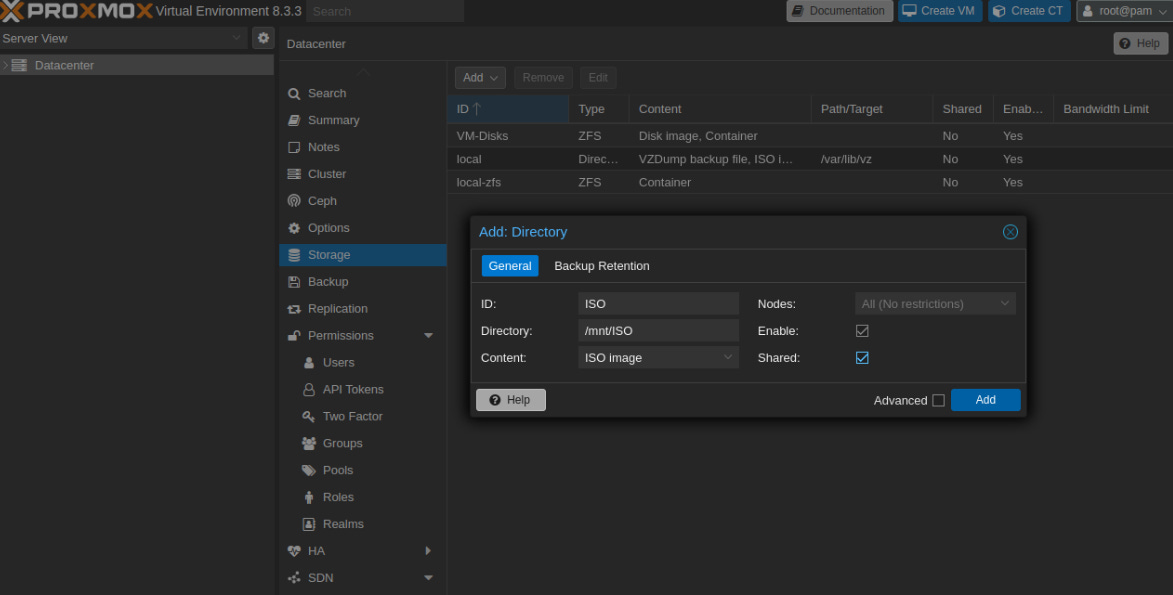The height and width of the screenshot is (595, 1173).
Task: Select Storage in the Datacenter menu
Action: pyautogui.click(x=363, y=255)
